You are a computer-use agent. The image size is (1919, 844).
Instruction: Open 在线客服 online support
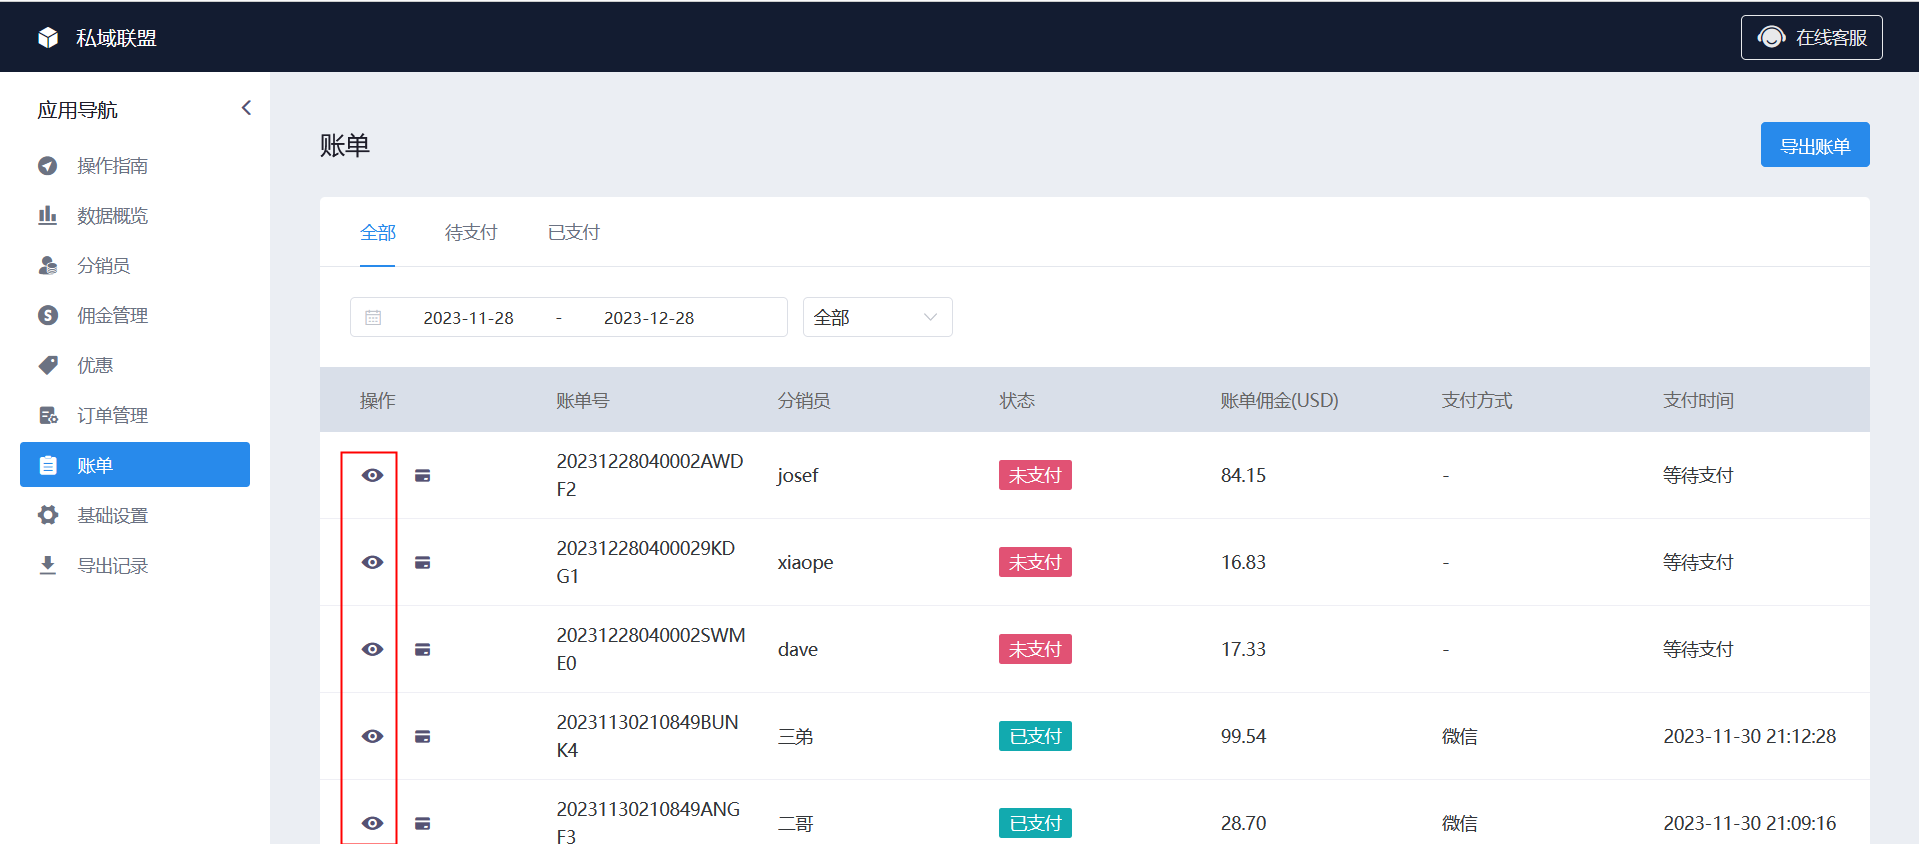coord(1811,38)
